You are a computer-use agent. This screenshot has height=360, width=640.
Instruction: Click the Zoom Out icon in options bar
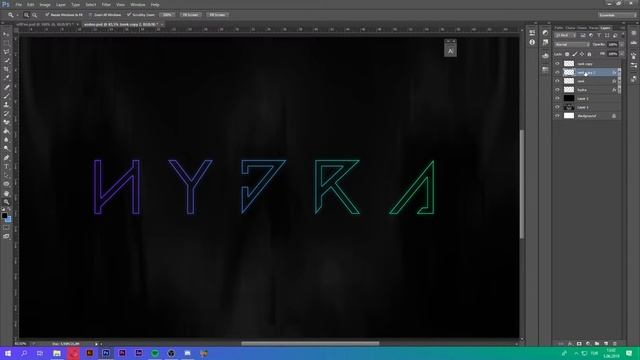tap(35, 15)
